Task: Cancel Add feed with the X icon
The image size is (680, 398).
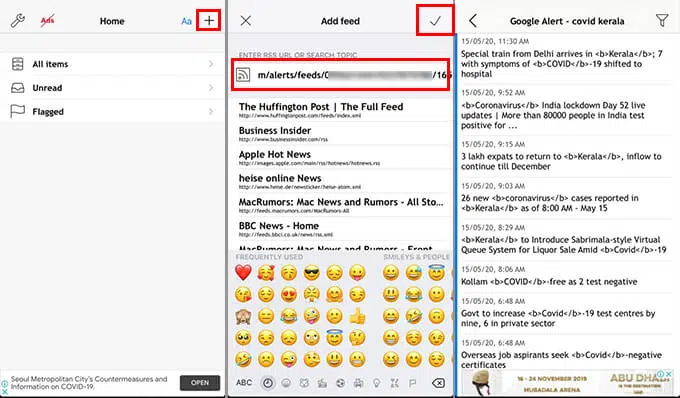Action: pyautogui.click(x=245, y=20)
